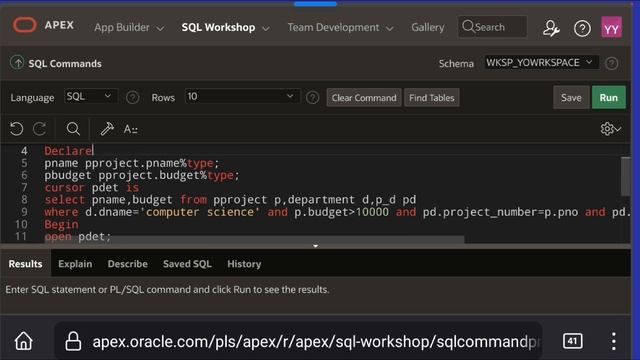Focus the Search field in header
Image resolution: width=640 pixels, height=360 pixels.
[x=492, y=27]
